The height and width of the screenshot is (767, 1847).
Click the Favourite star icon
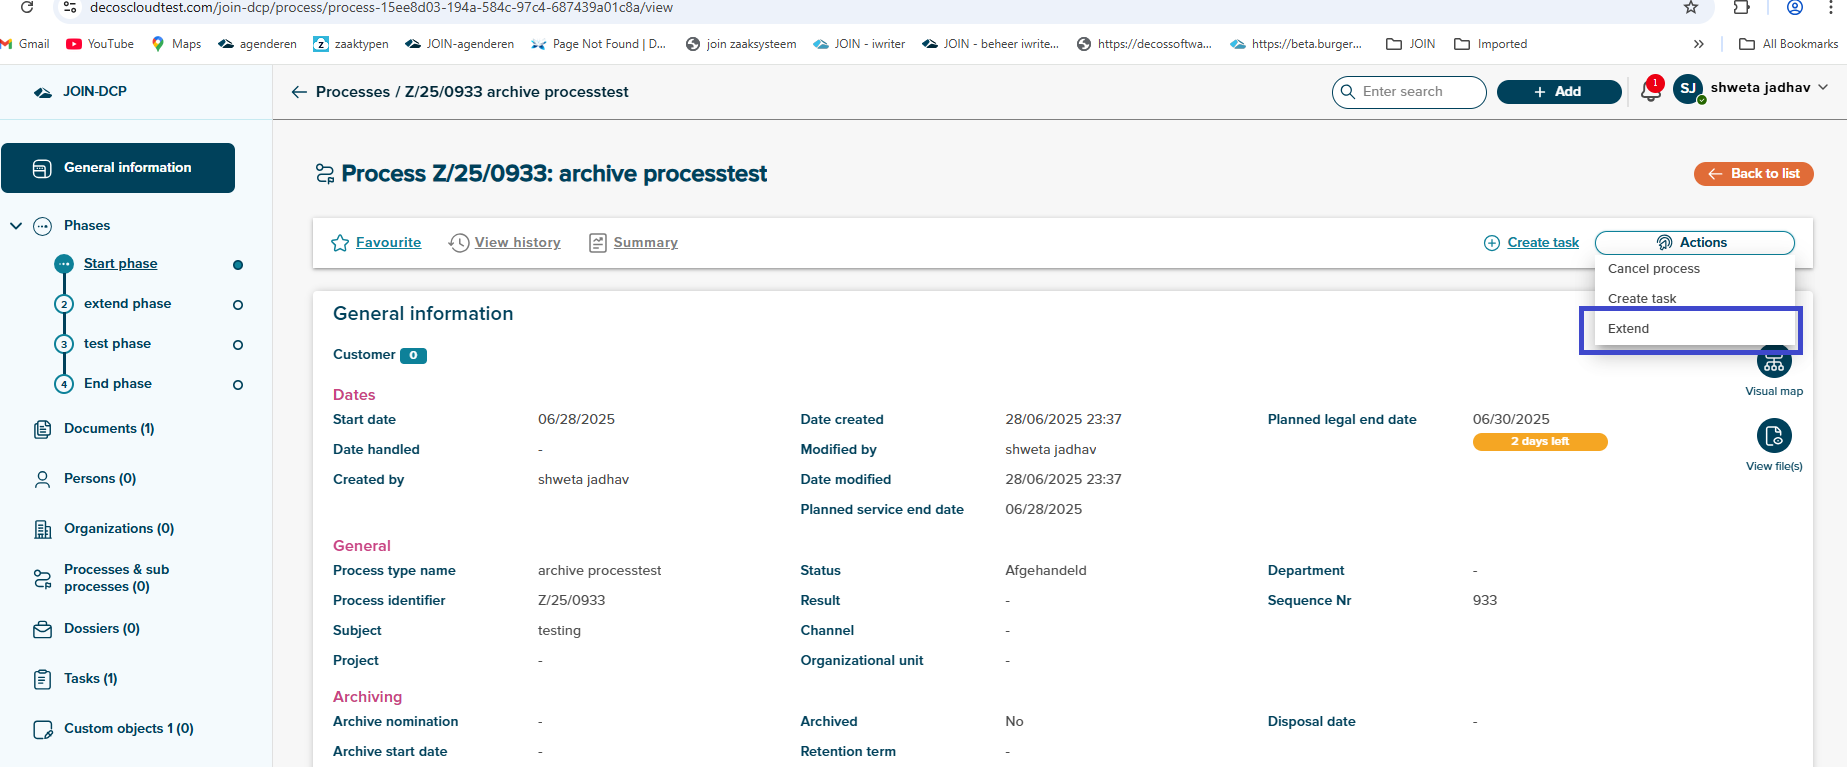(x=340, y=243)
